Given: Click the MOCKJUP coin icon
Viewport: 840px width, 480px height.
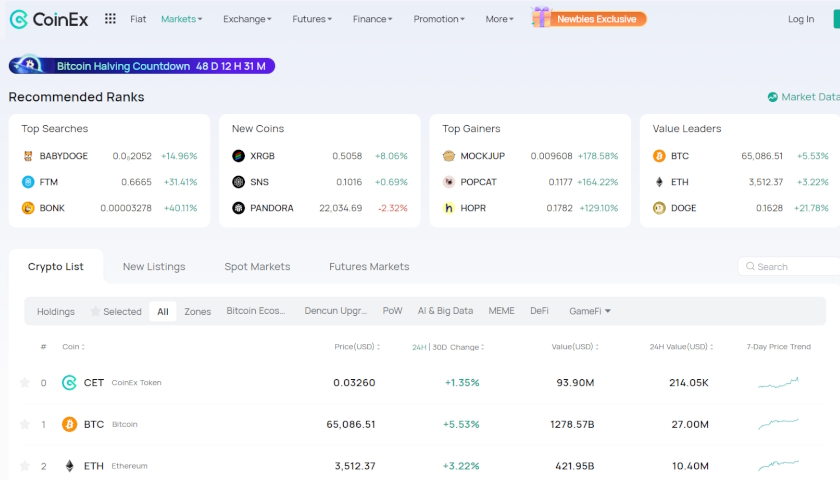Looking at the screenshot, I should tap(449, 156).
